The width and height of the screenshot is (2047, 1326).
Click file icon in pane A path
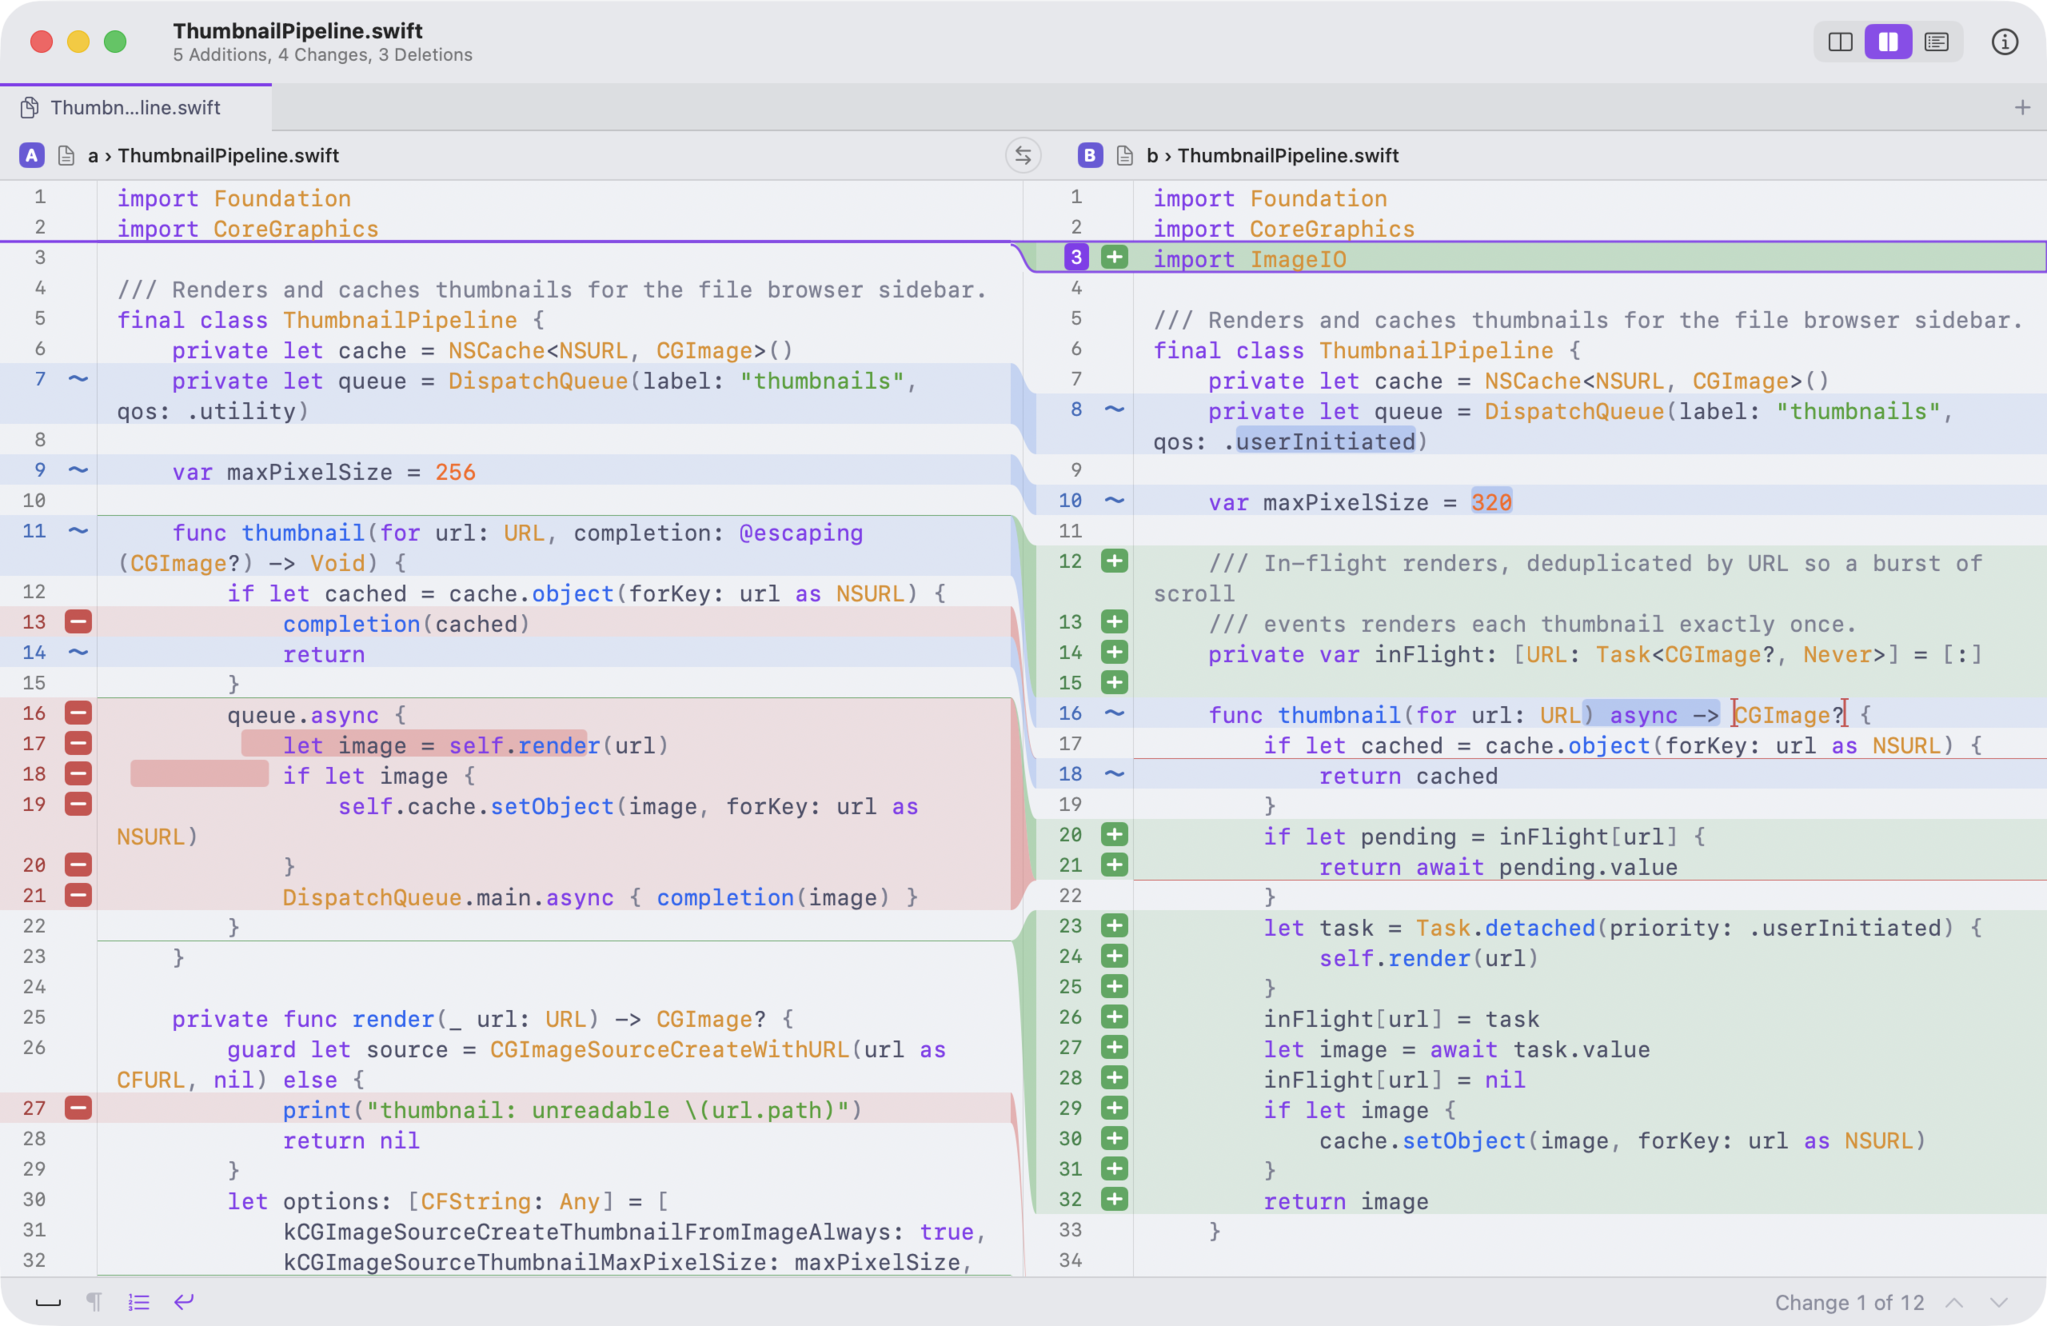point(66,156)
